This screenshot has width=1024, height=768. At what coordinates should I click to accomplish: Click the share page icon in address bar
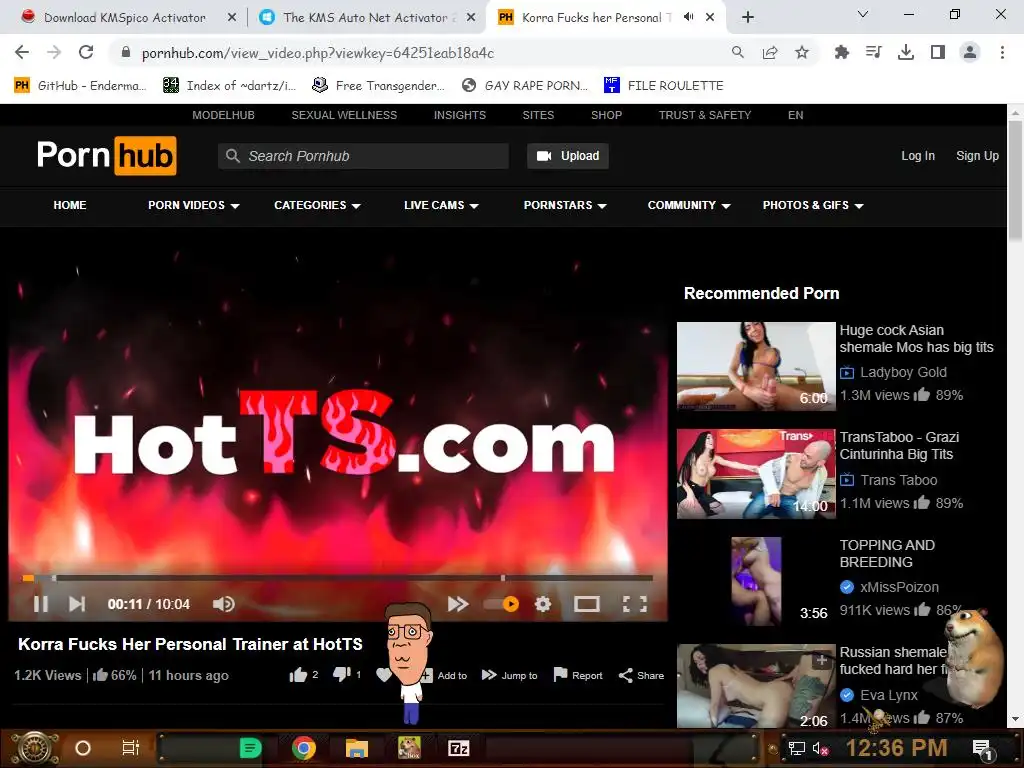click(x=770, y=52)
